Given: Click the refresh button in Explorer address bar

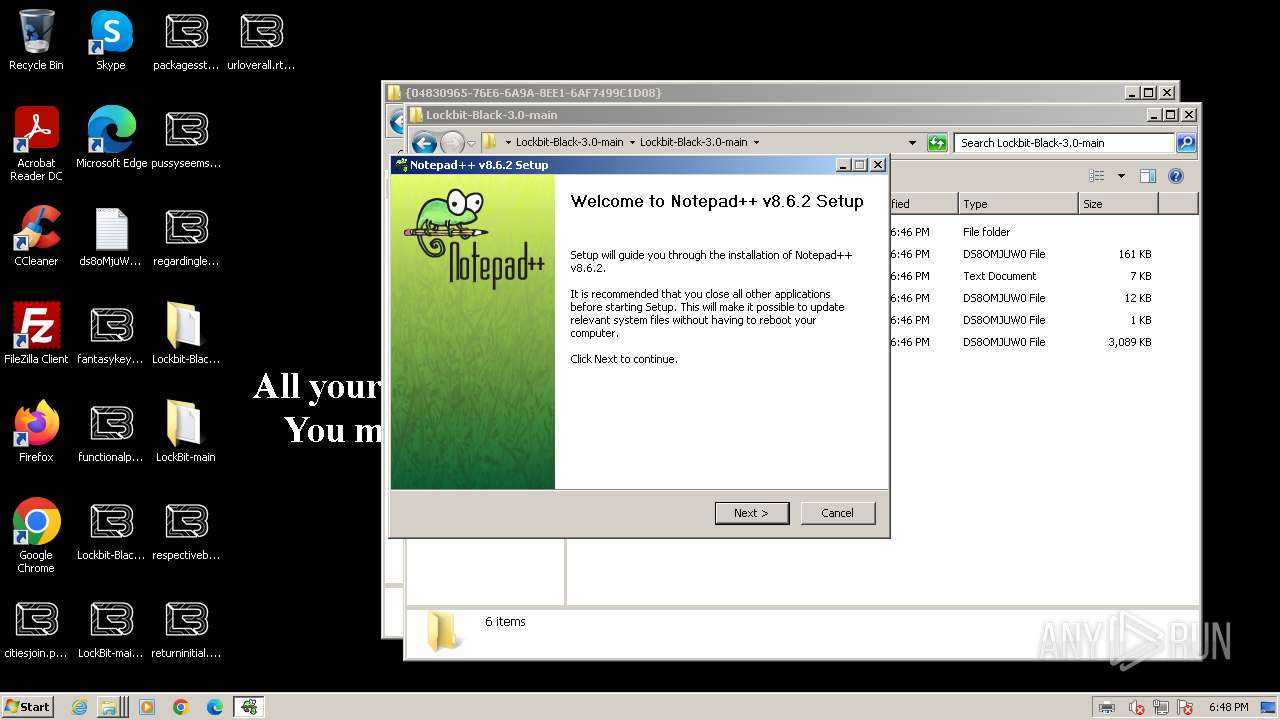Looking at the screenshot, I should tap(937, 143).
